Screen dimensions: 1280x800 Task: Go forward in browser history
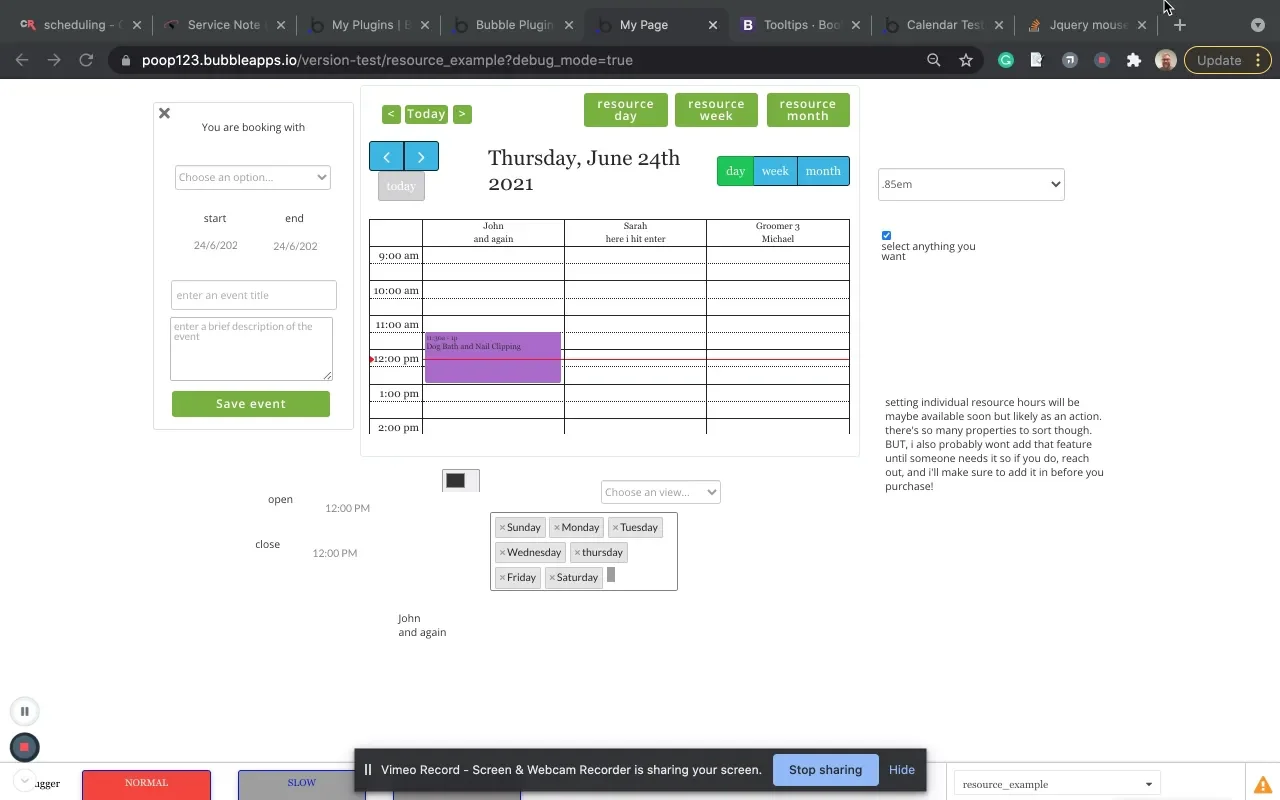click(x=54, y=60)
